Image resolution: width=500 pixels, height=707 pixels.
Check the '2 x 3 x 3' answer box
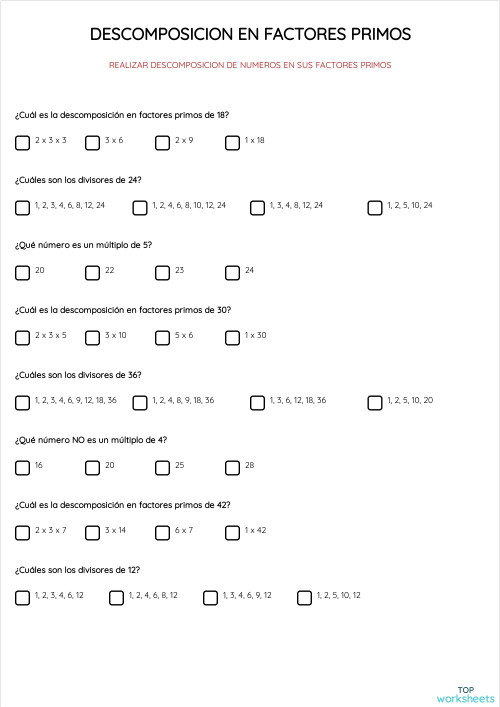[x=23, y=143]
